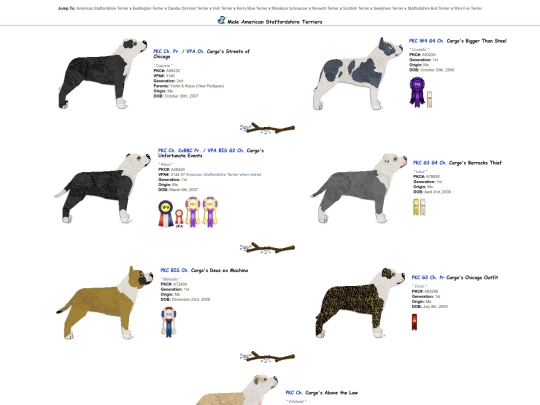
Task: Jump to Scottish Terrier section
Action: (x=355, y=8)
